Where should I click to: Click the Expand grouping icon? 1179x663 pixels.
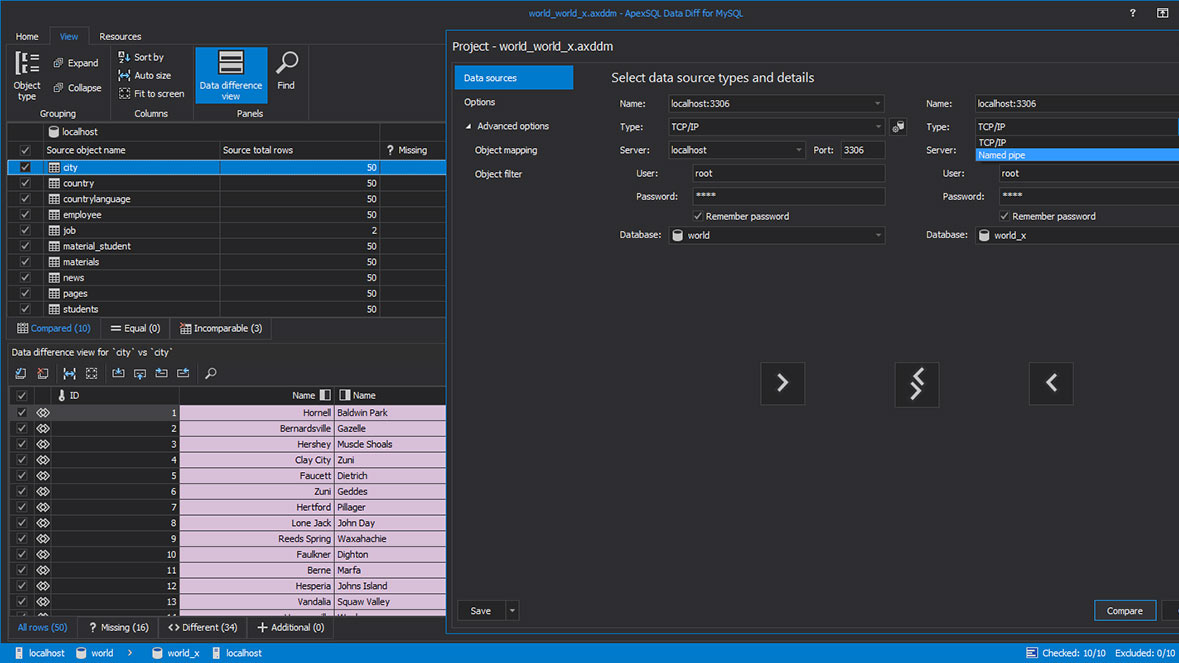point(75,62)
